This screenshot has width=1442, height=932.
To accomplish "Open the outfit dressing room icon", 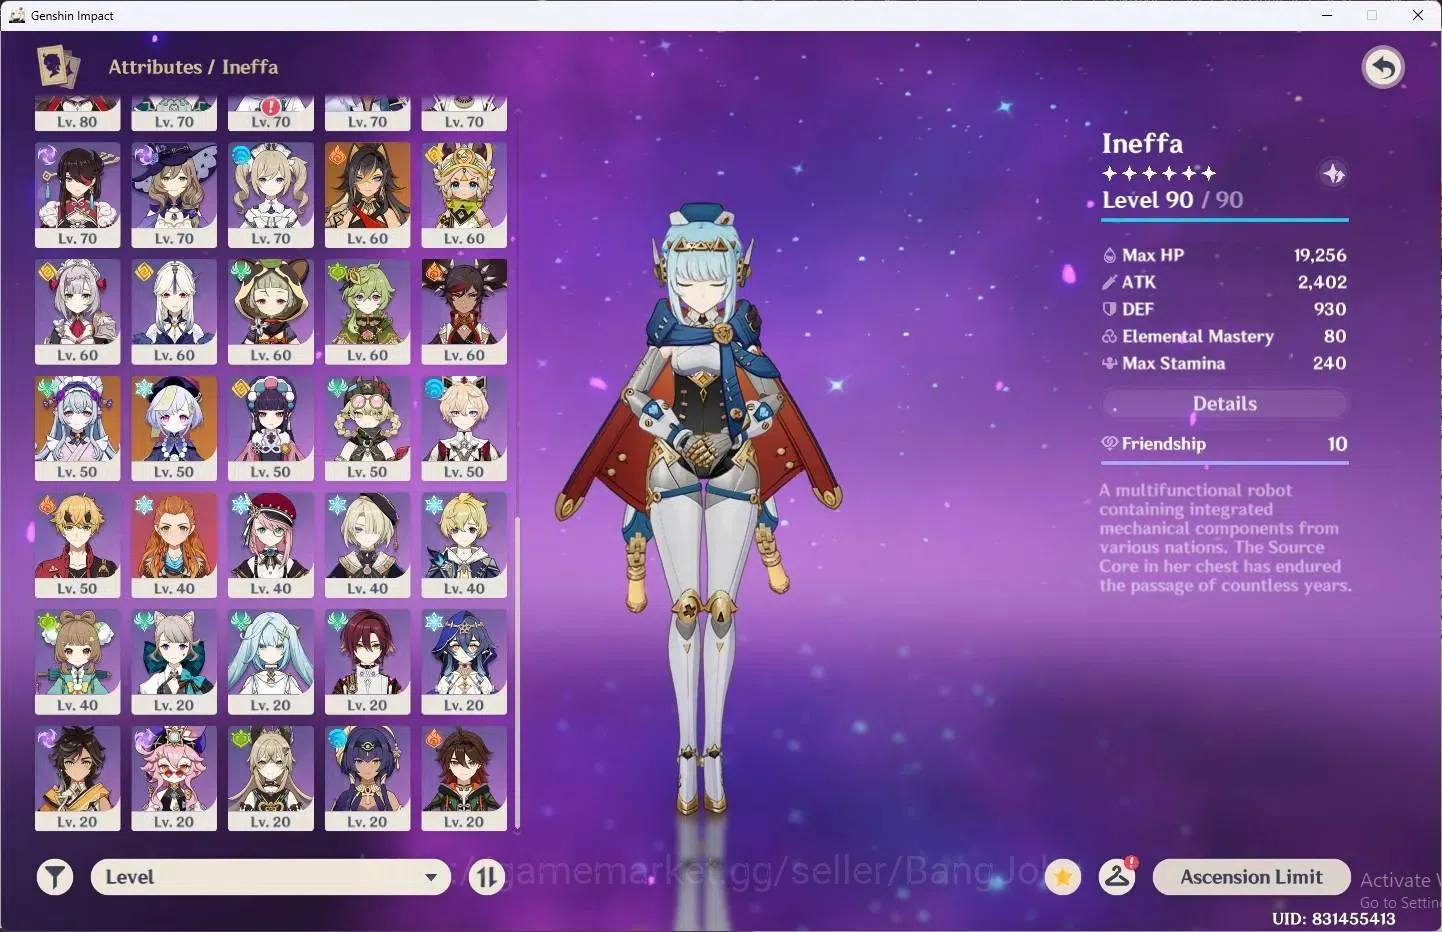I will point(1117,877).
